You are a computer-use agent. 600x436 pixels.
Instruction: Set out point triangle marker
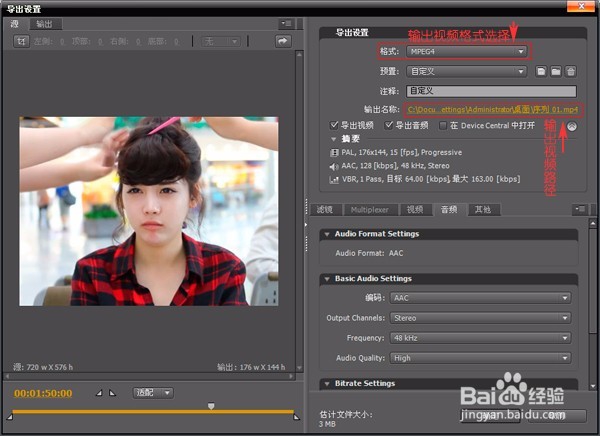click(112, 393)
